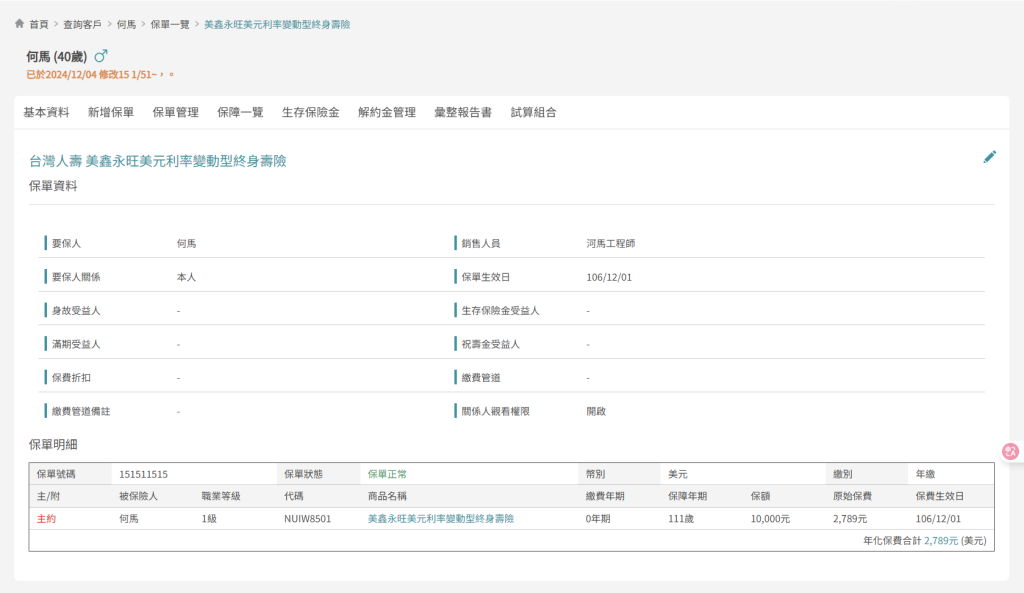Viewport: 1024px width, 593px height.
Task: Click 首頁 breadcrumb link
Action: pos(38,24)
